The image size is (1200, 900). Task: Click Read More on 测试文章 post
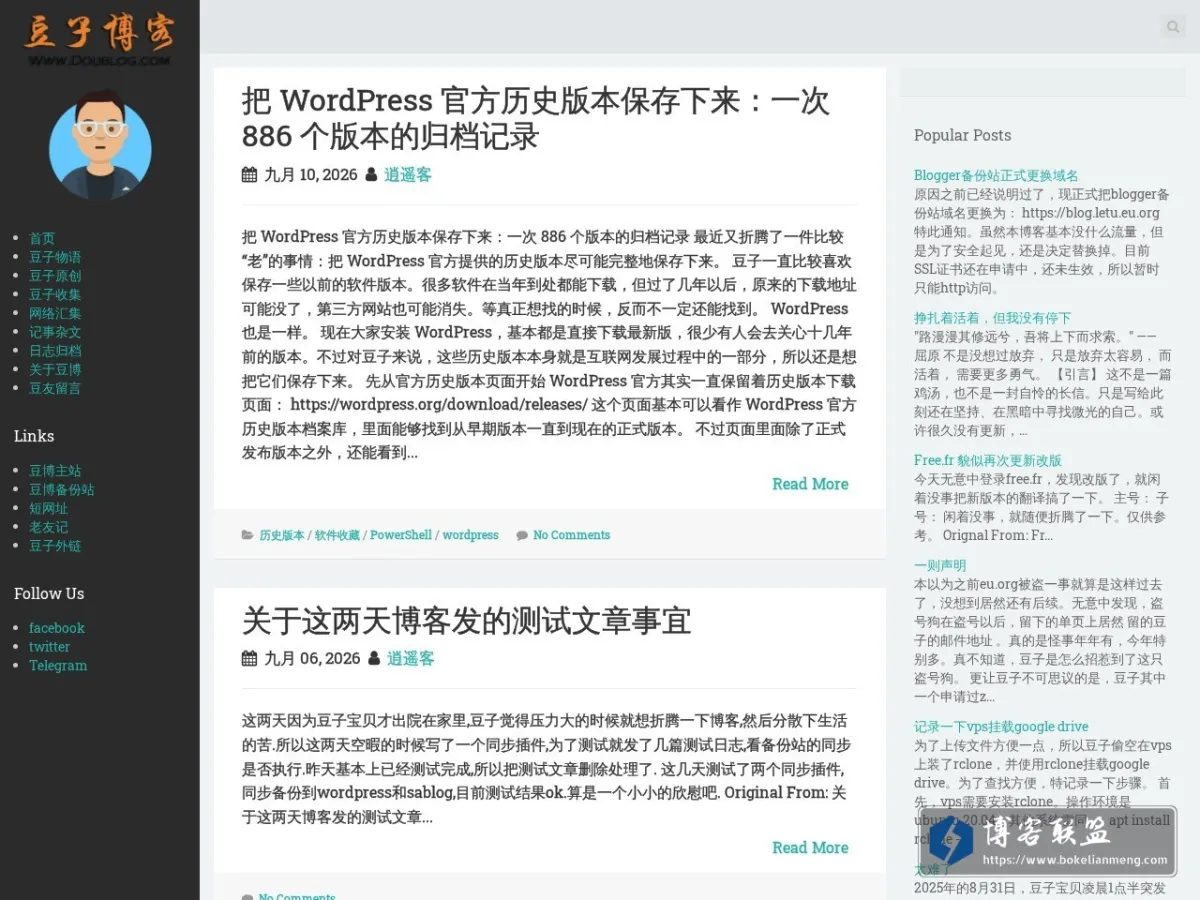[810, 848]
